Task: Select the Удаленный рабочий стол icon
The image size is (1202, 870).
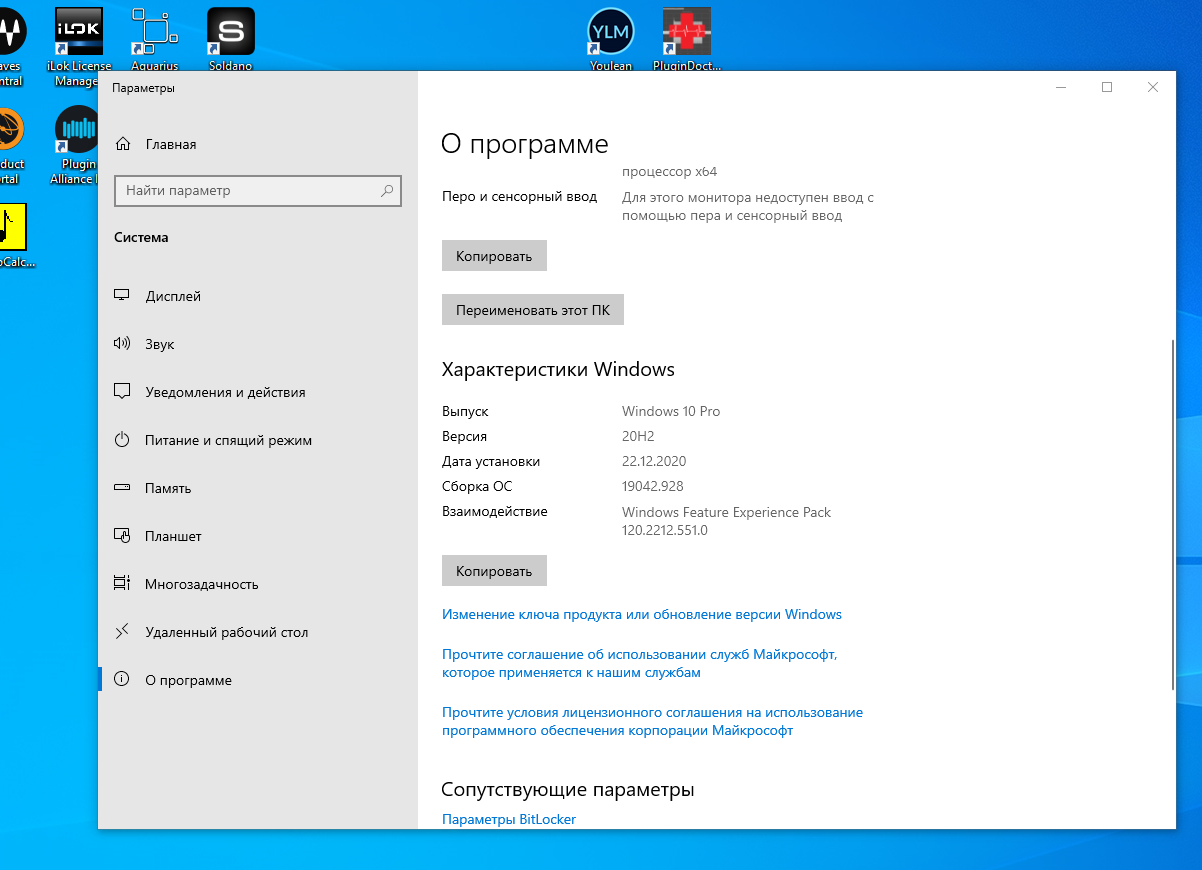Action: [122, 632]
